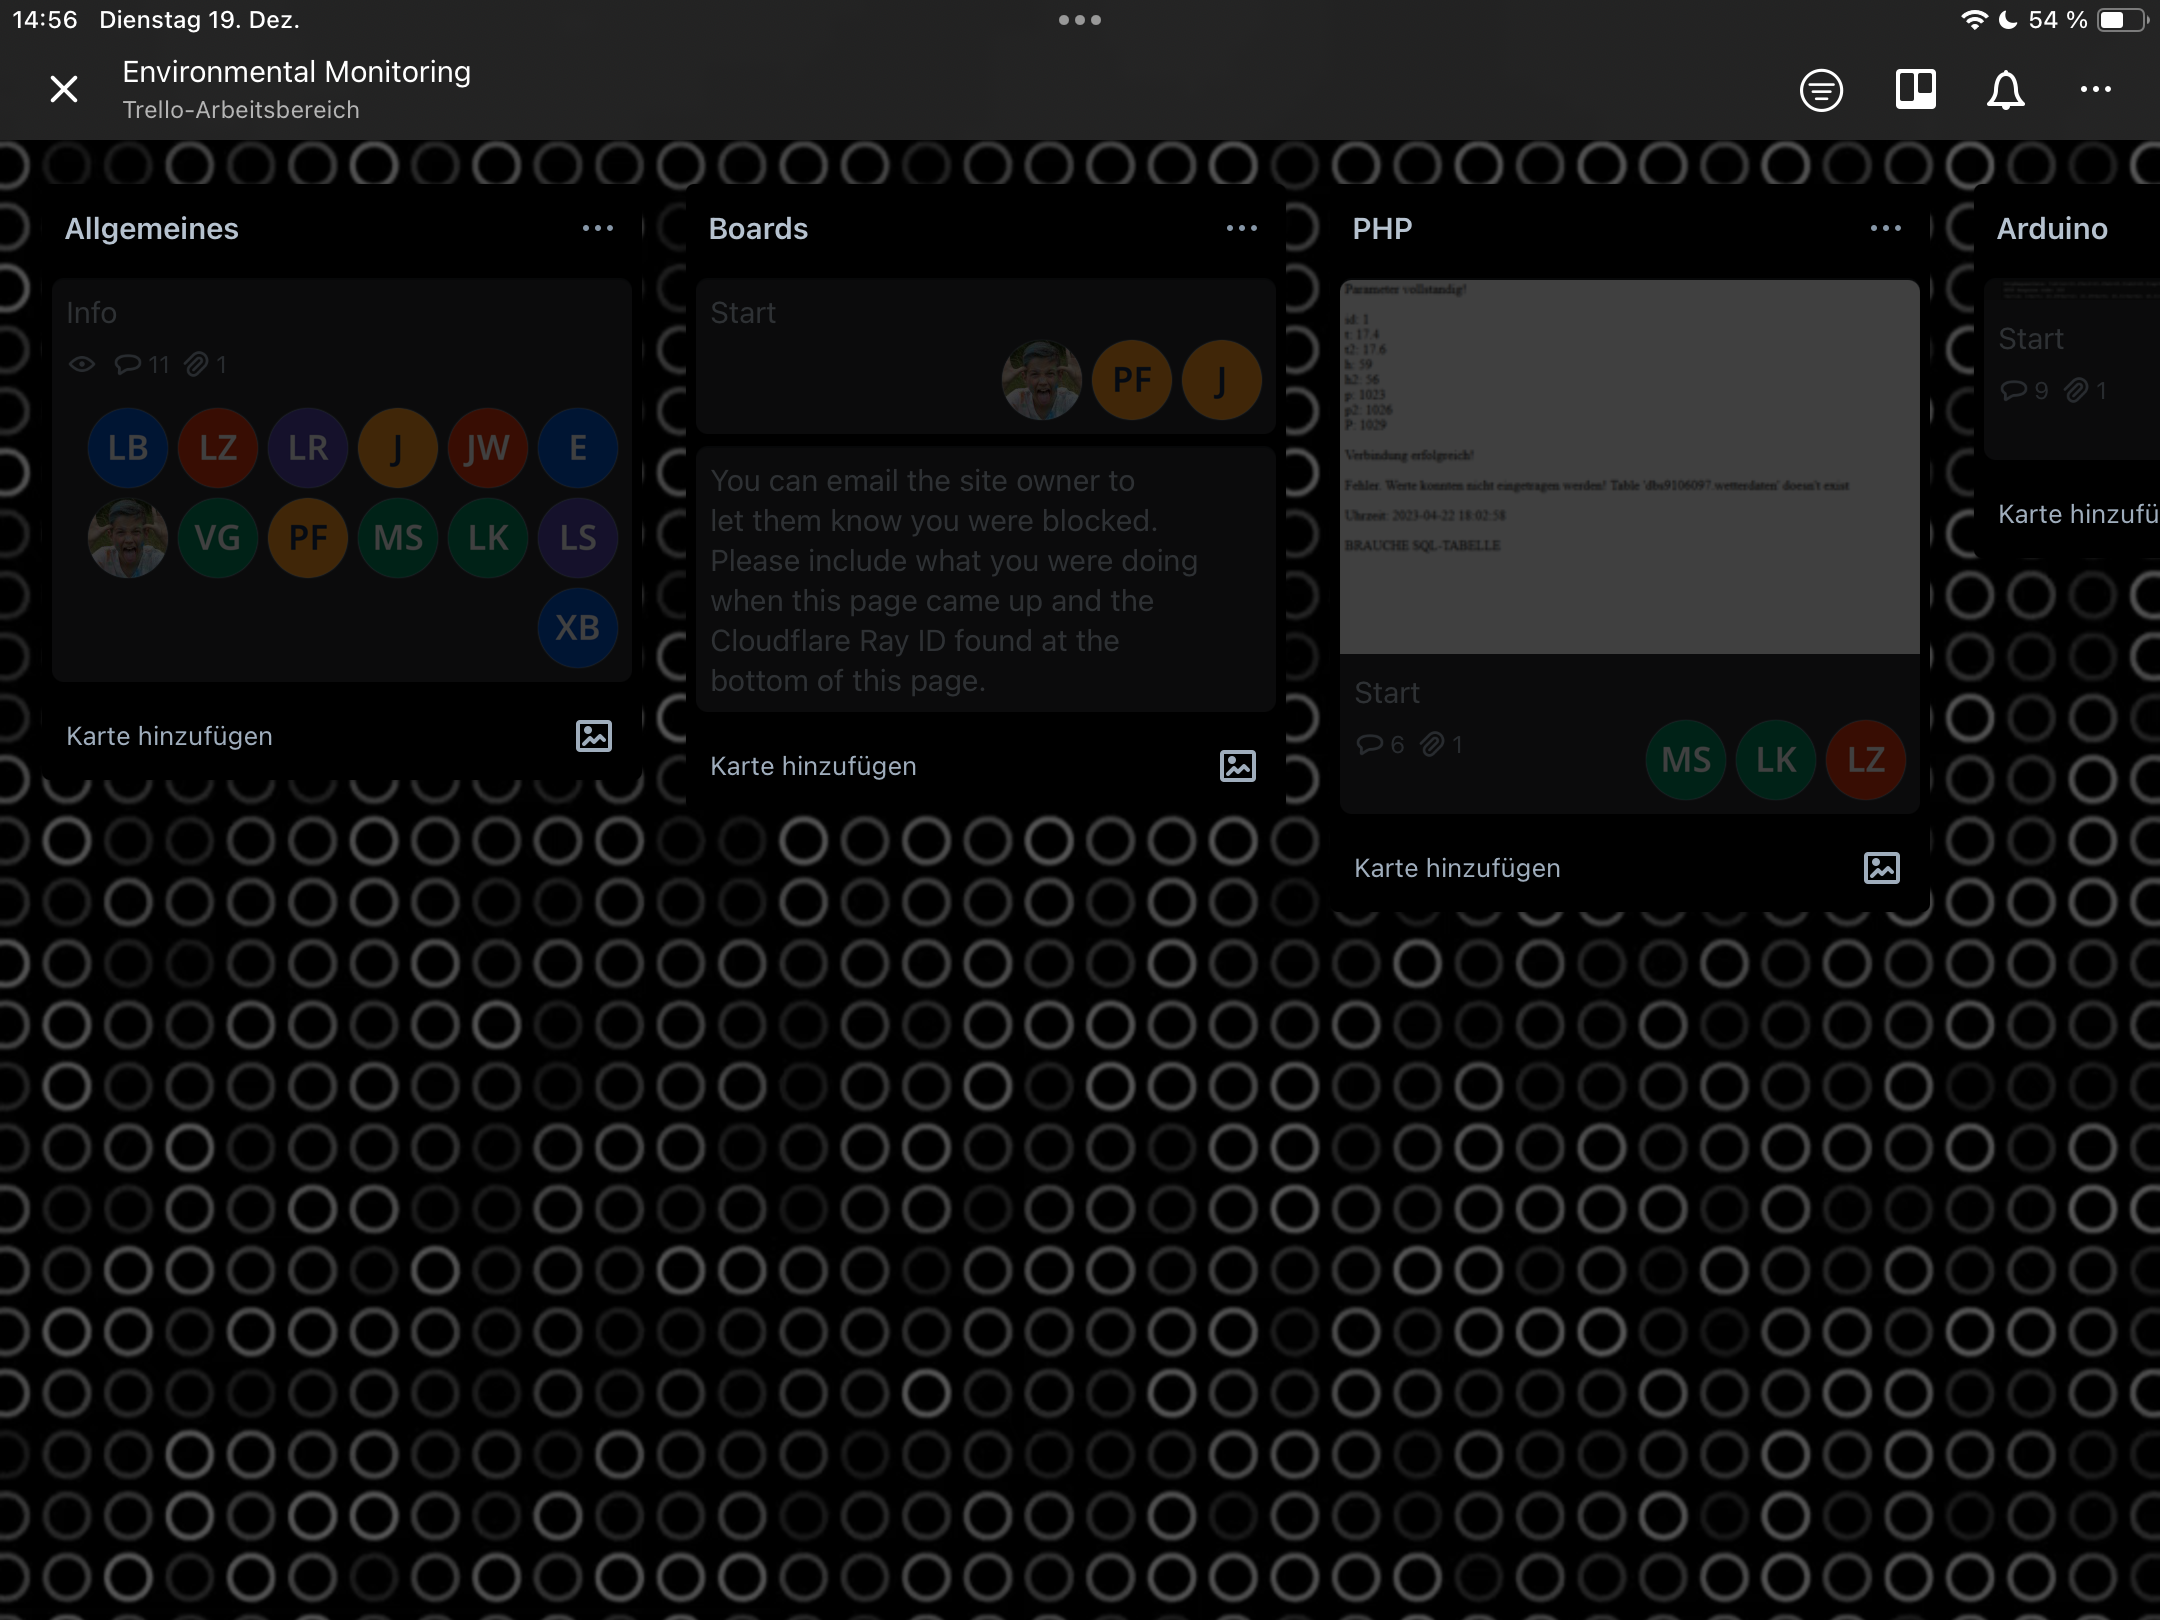
Task: Open board menu three-dots in header
Action: coord(2095,90)
